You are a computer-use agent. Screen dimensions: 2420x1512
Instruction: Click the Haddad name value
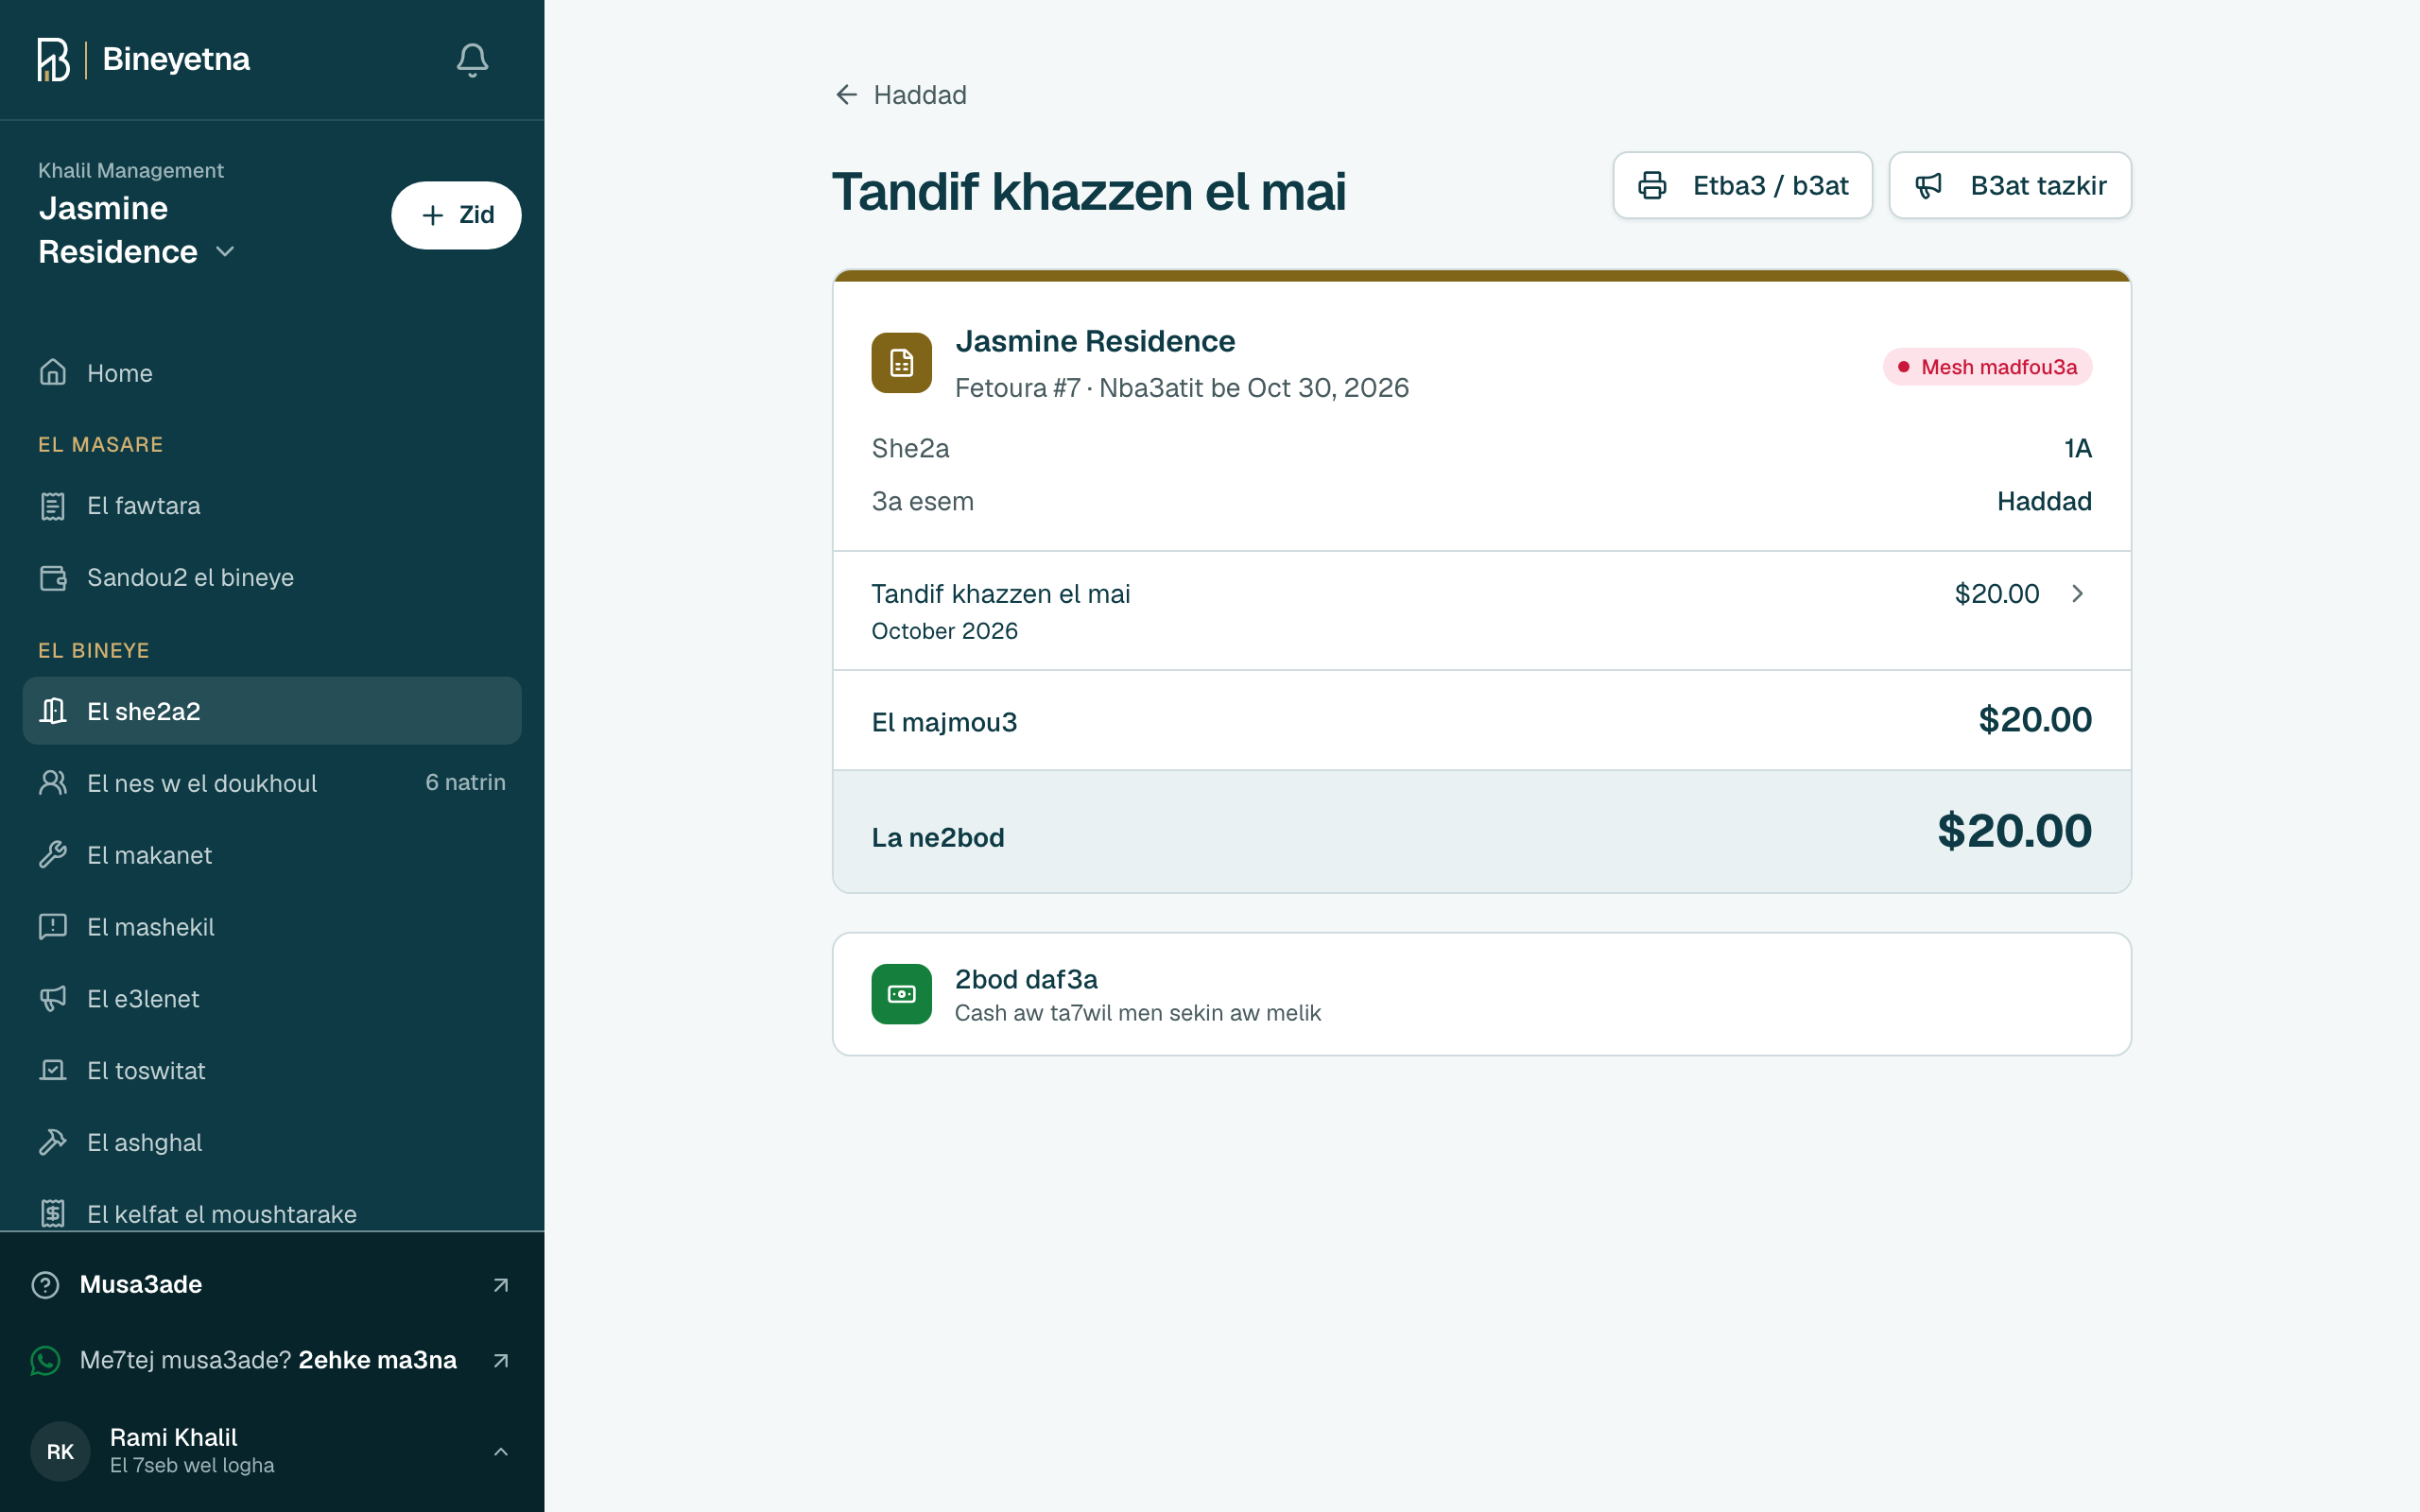(2044, 501)
